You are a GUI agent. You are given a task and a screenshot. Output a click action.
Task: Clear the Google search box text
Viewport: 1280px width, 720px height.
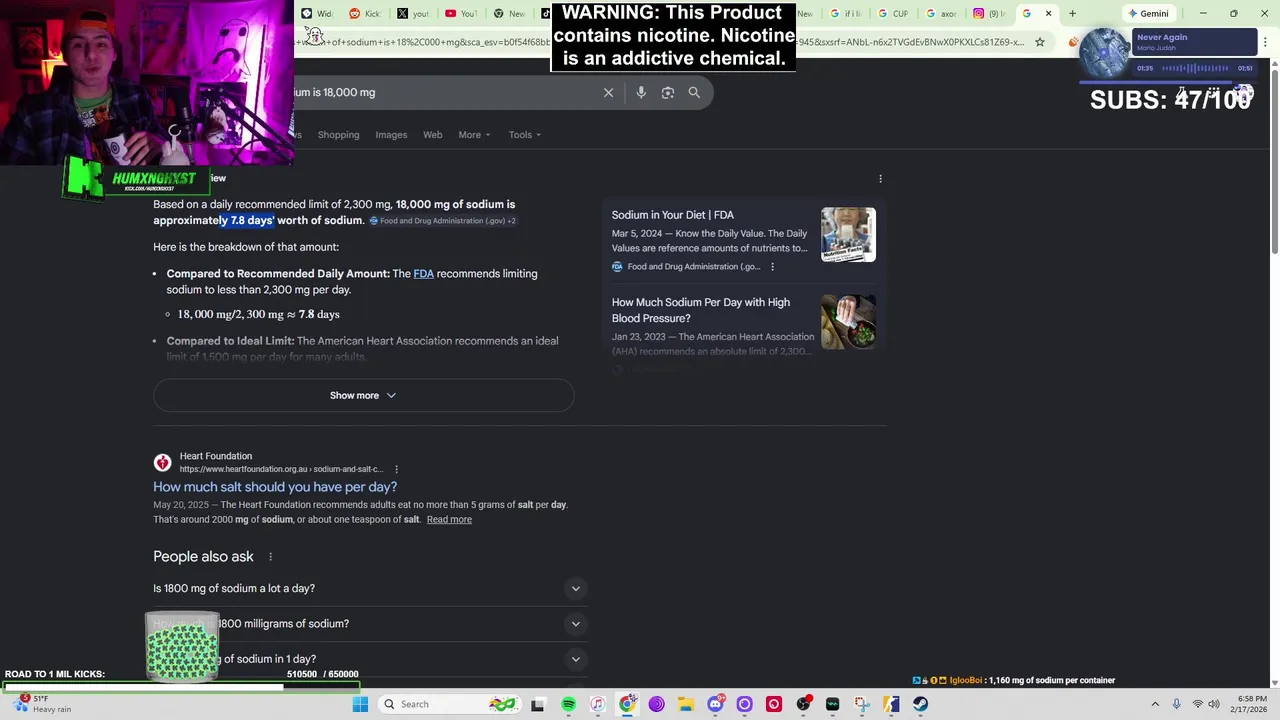coord(608,92)
